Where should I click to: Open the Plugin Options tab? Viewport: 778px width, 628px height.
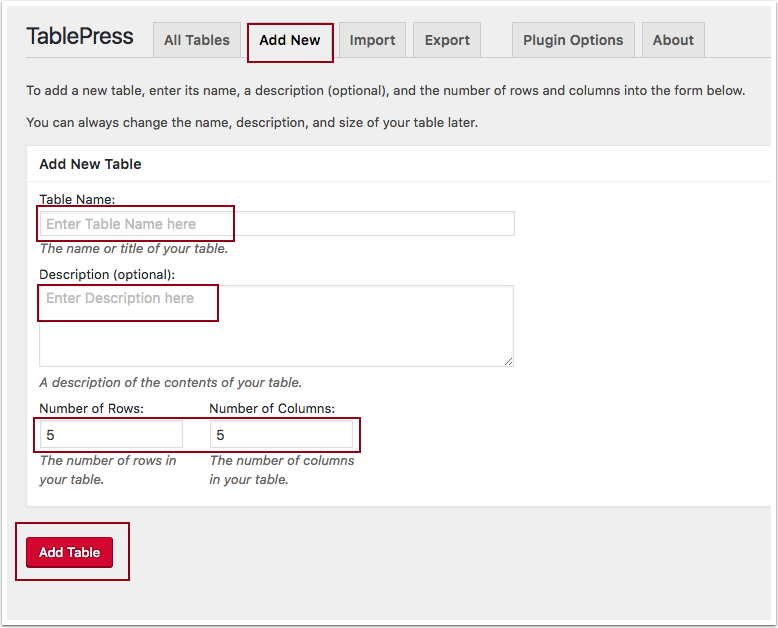(x=573, y=40)
